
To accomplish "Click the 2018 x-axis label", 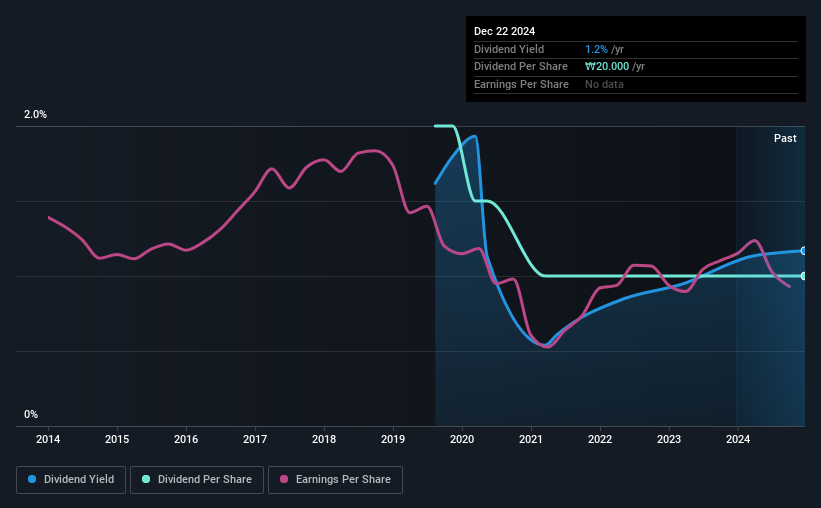I will pos(324,439).
